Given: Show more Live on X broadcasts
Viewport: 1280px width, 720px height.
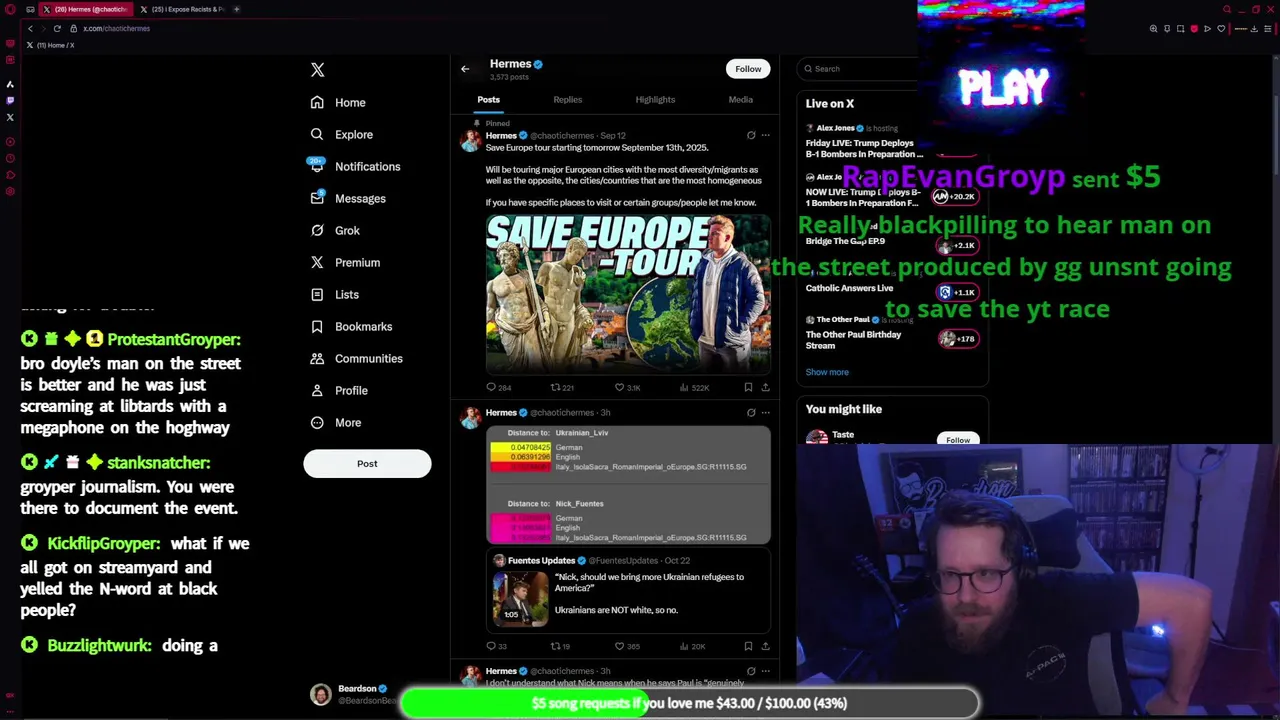Looking at the screenshot, I should click(x=827, y=372).
